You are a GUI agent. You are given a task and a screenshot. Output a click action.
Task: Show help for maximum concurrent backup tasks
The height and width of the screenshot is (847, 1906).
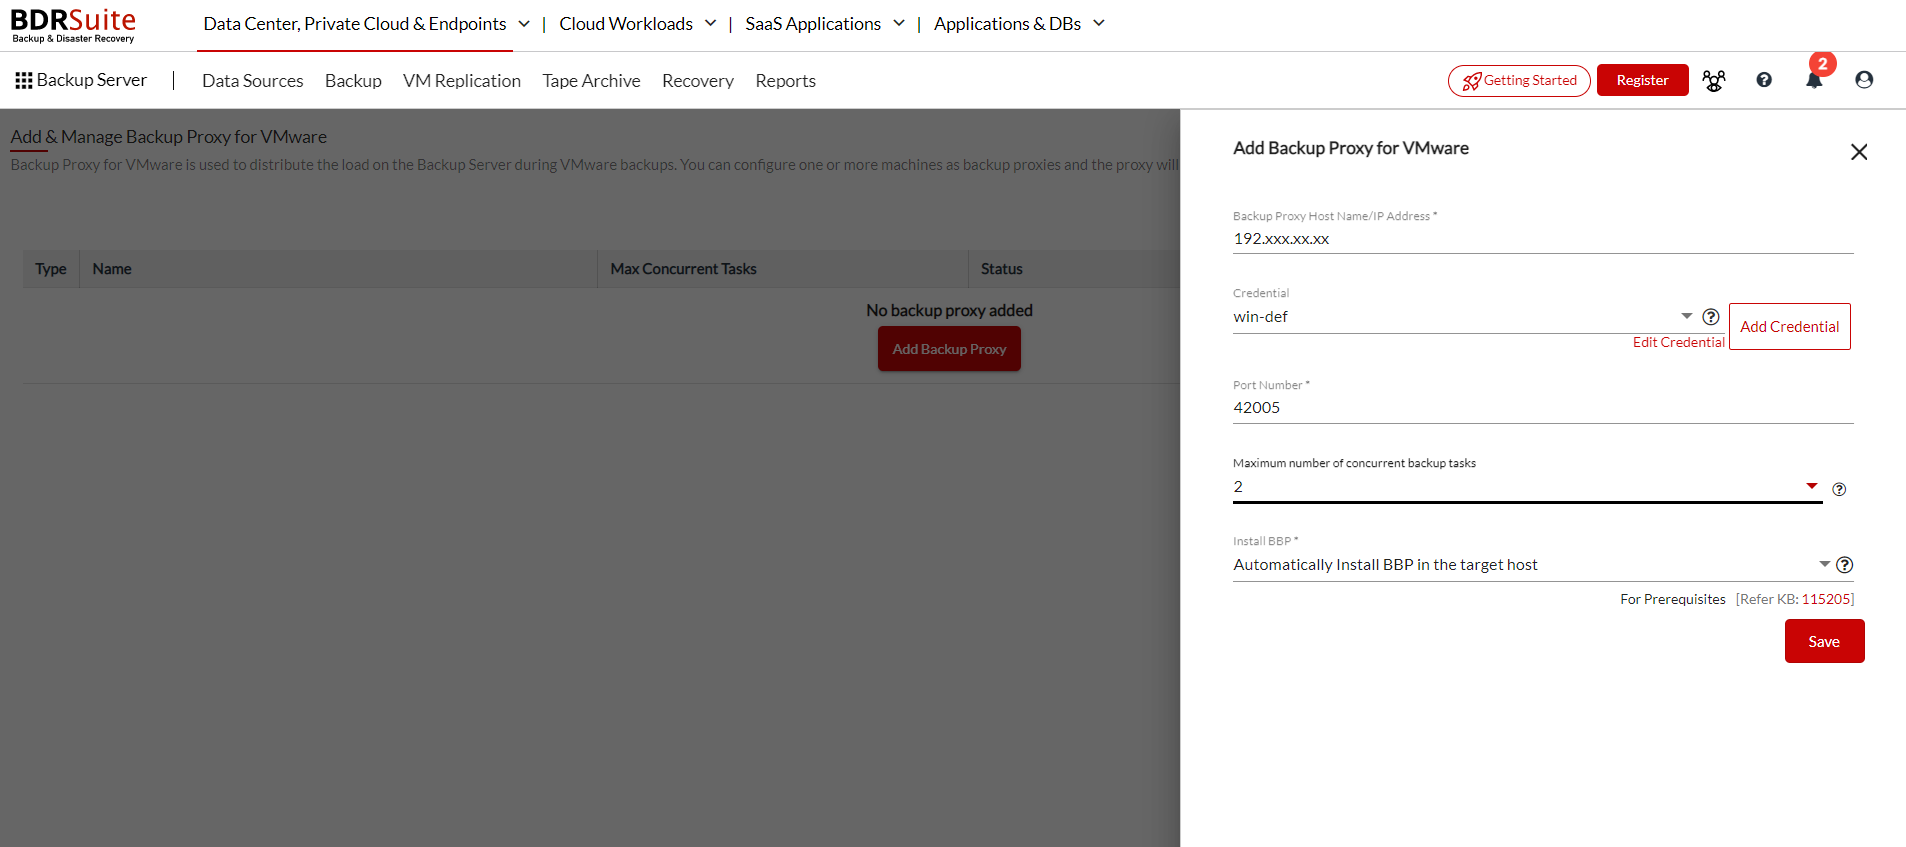pos(1839,489)
